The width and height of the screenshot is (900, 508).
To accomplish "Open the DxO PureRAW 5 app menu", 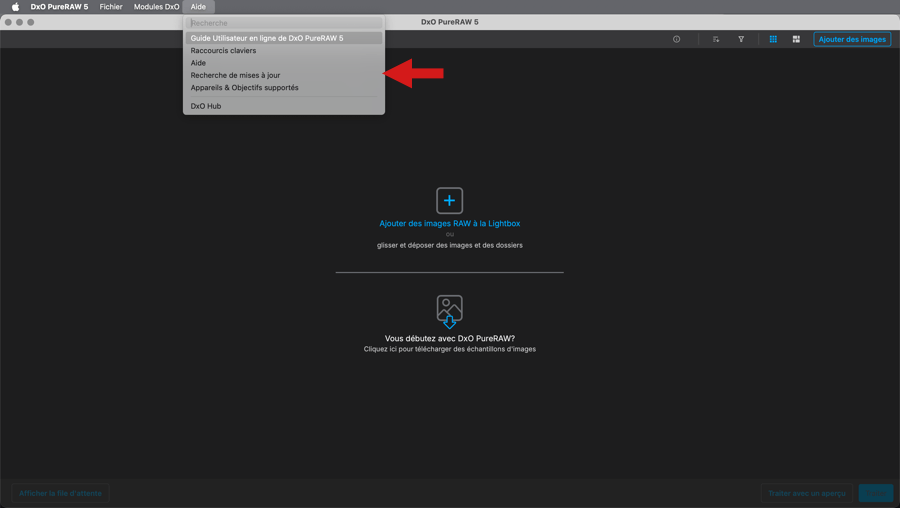I will [x=59, y=7].
